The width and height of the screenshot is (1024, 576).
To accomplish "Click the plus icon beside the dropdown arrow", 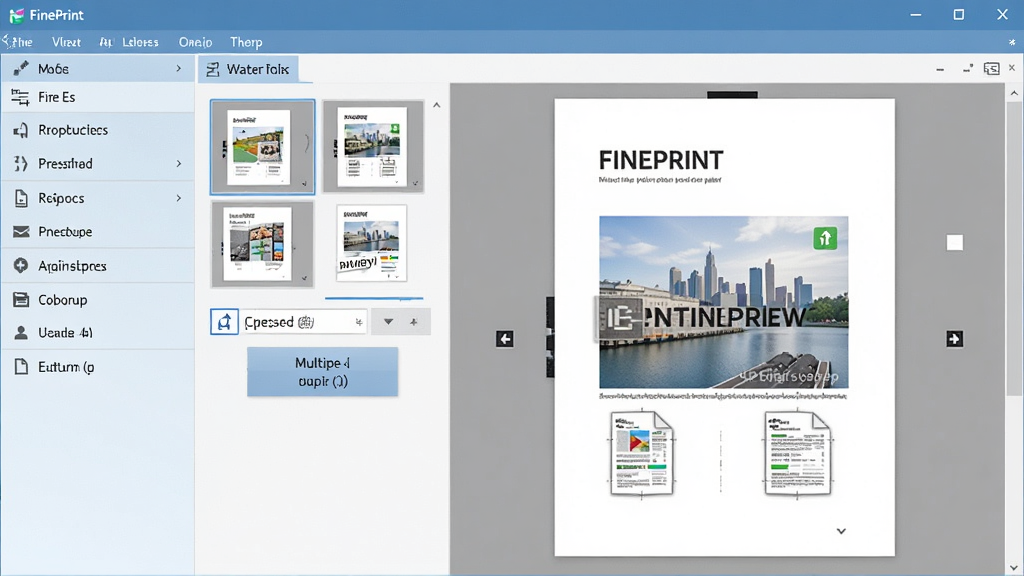I will click(413, 321).
